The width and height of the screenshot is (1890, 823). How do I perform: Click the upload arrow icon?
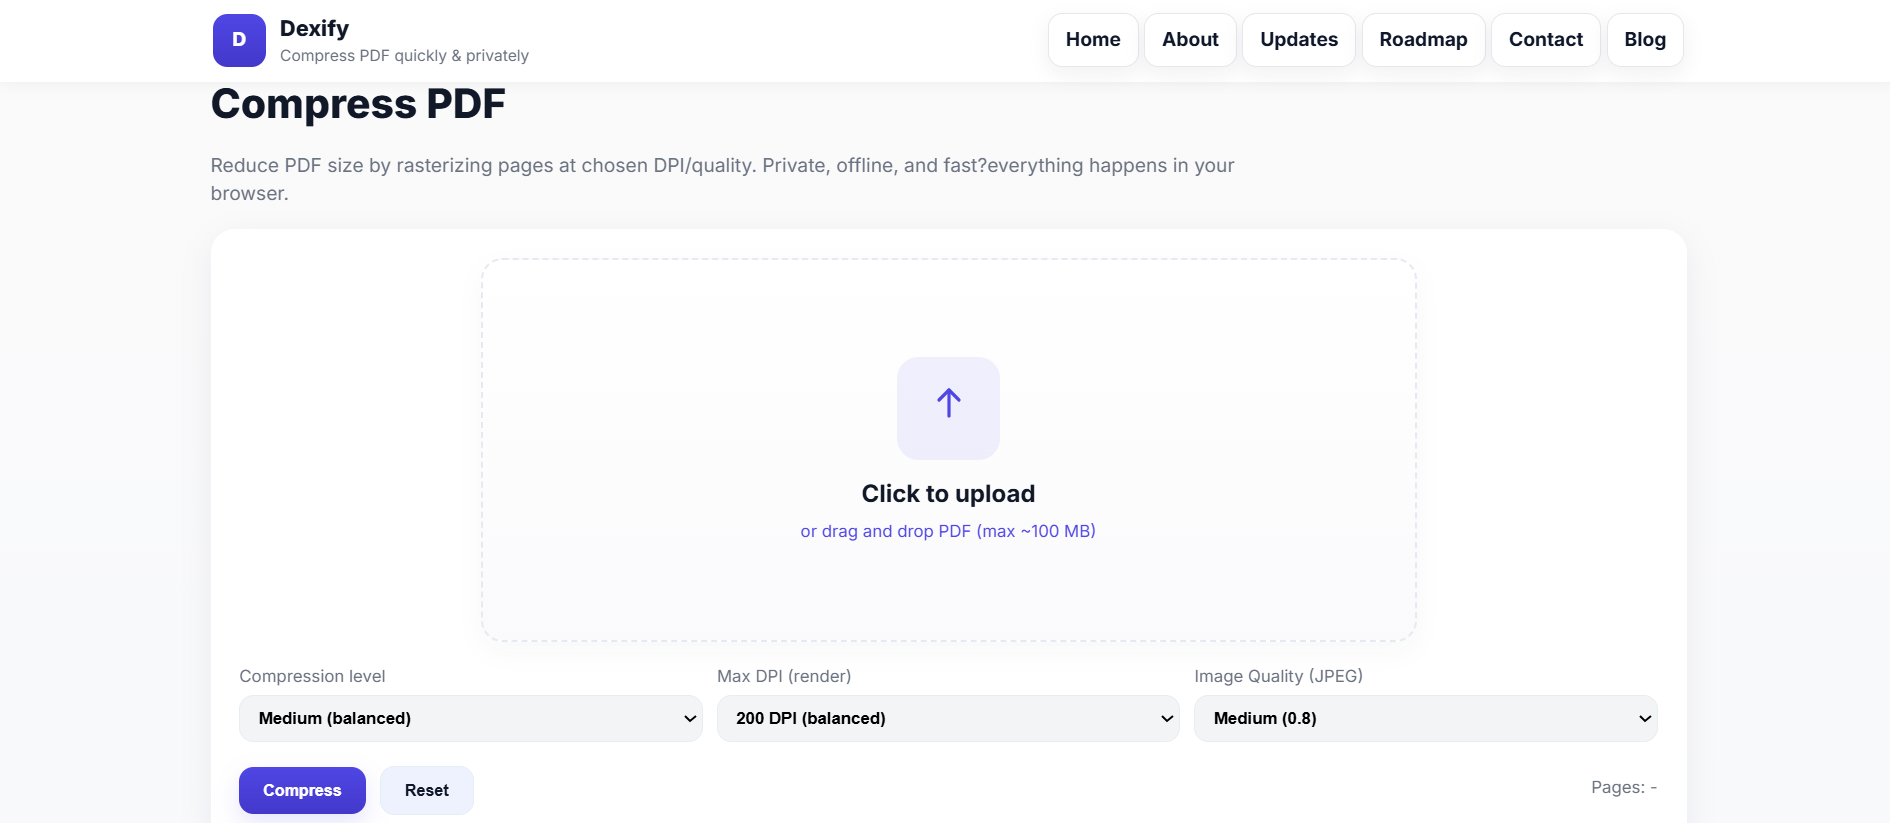click(x=947, y=407)
